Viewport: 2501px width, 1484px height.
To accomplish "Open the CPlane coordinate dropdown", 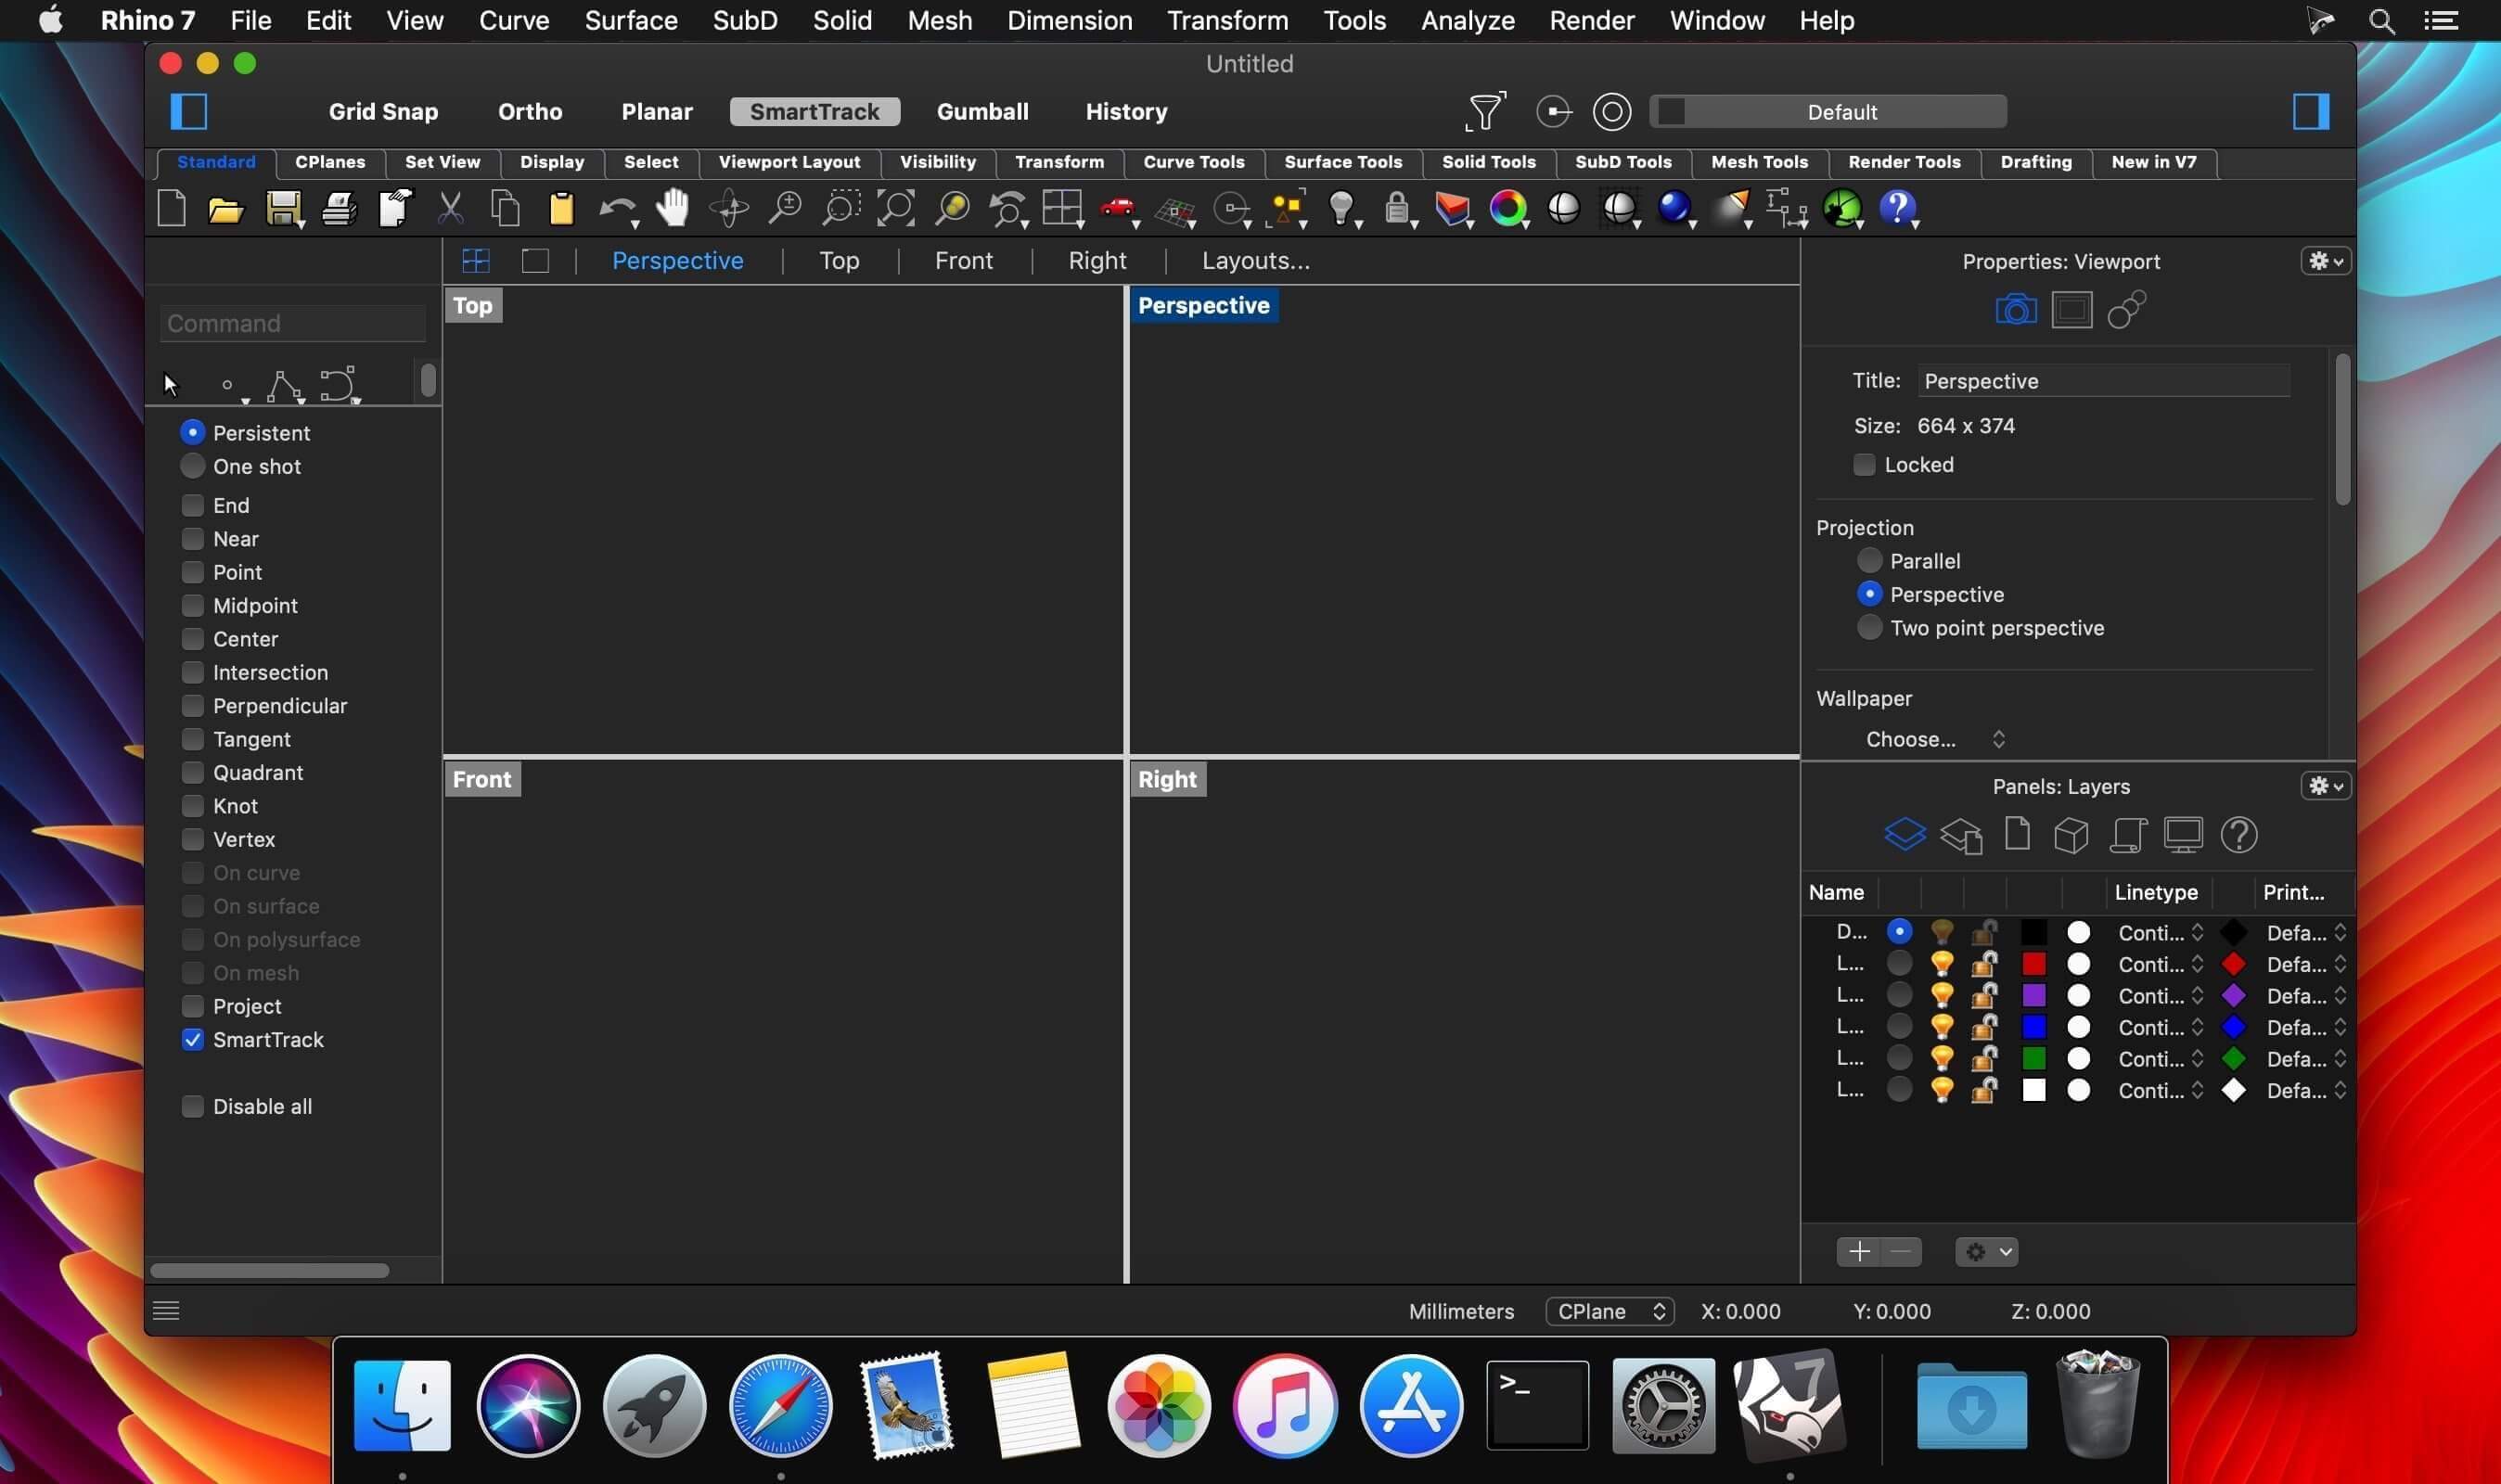I will pos(1610,1311).
